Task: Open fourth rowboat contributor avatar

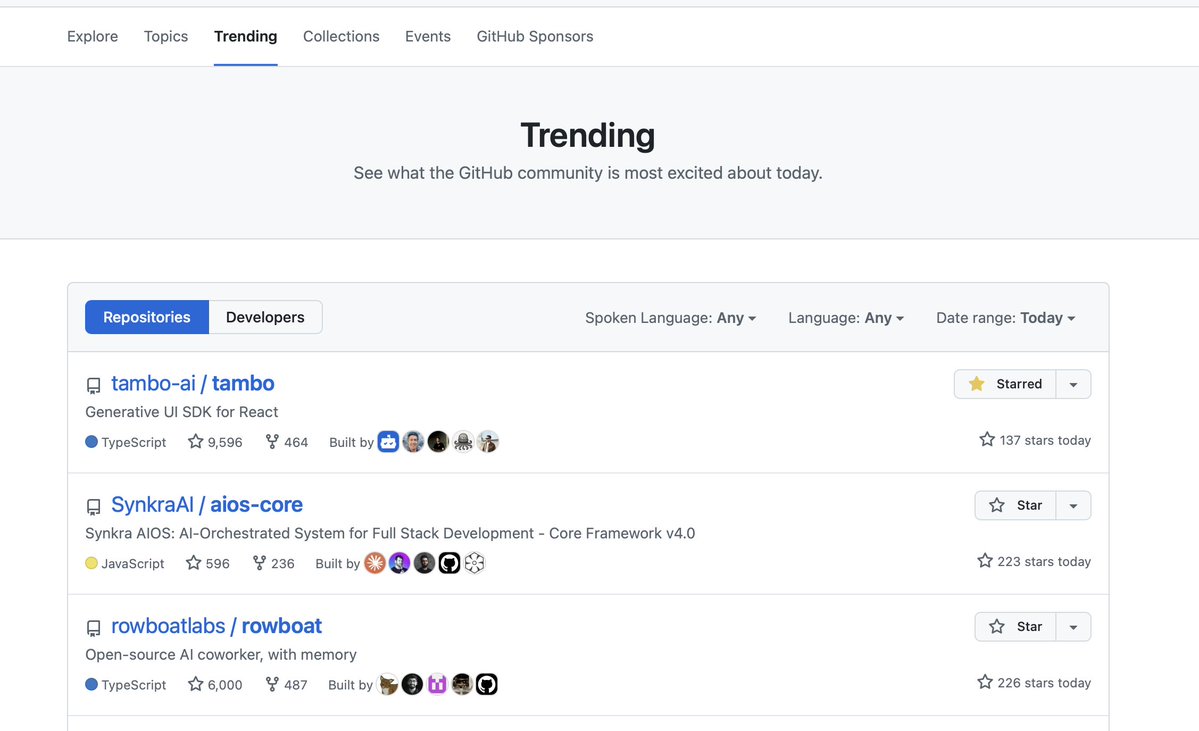Action: (462, 684)
